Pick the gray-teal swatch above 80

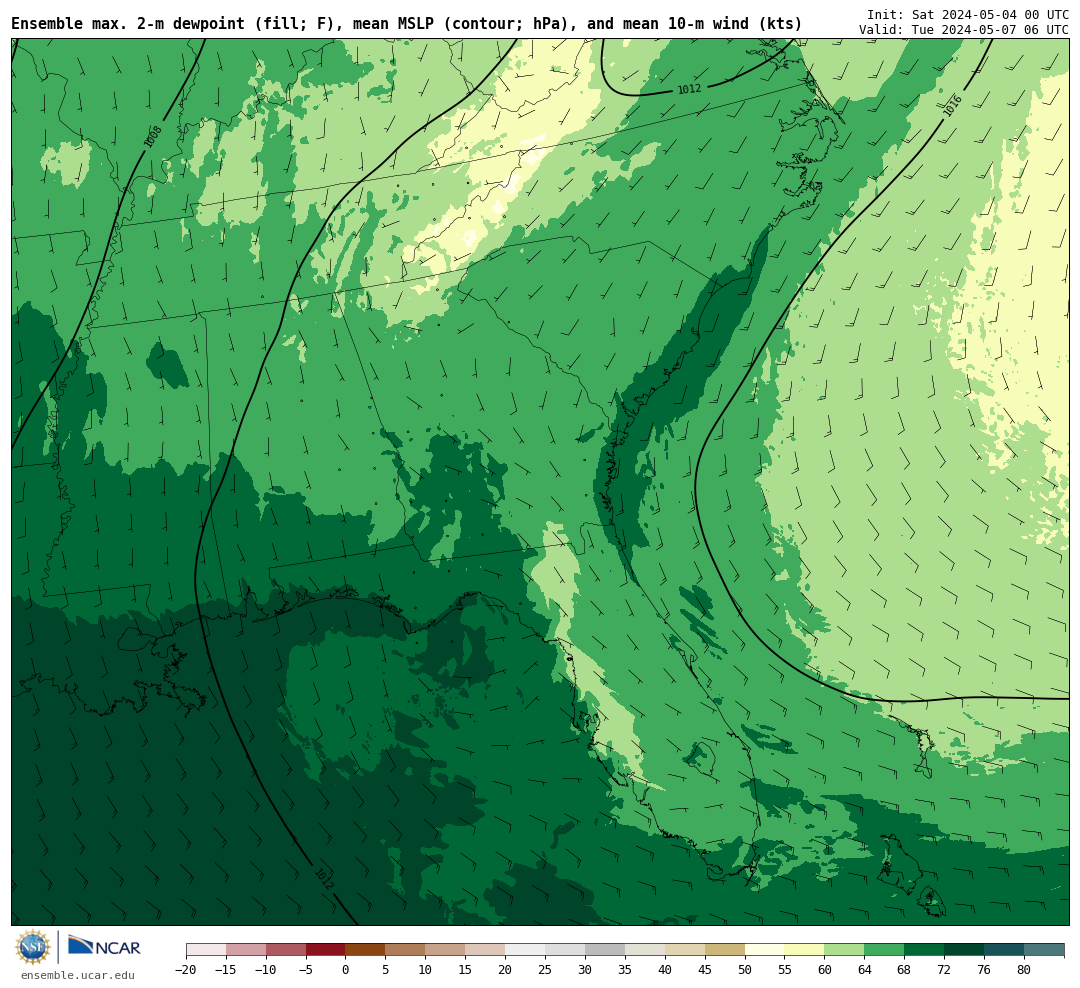click(x=1044, y=950)
